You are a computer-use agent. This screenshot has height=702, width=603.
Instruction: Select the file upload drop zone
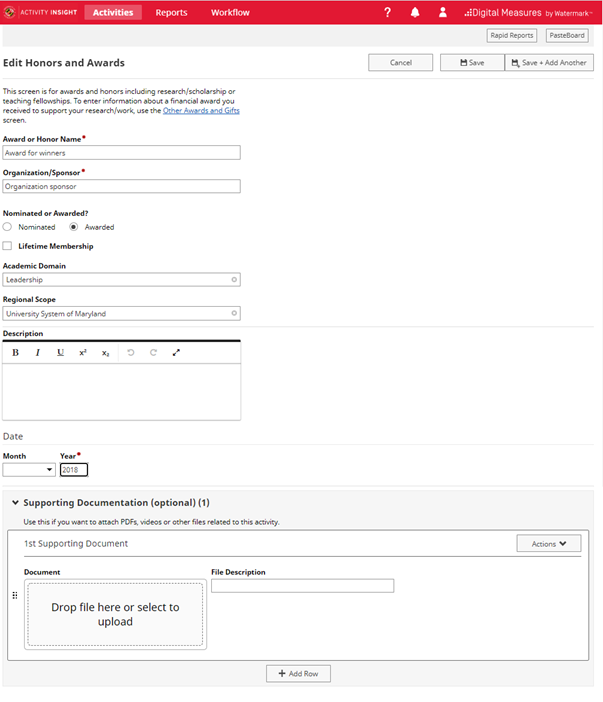pyautogui.click(x=115, y=614)
